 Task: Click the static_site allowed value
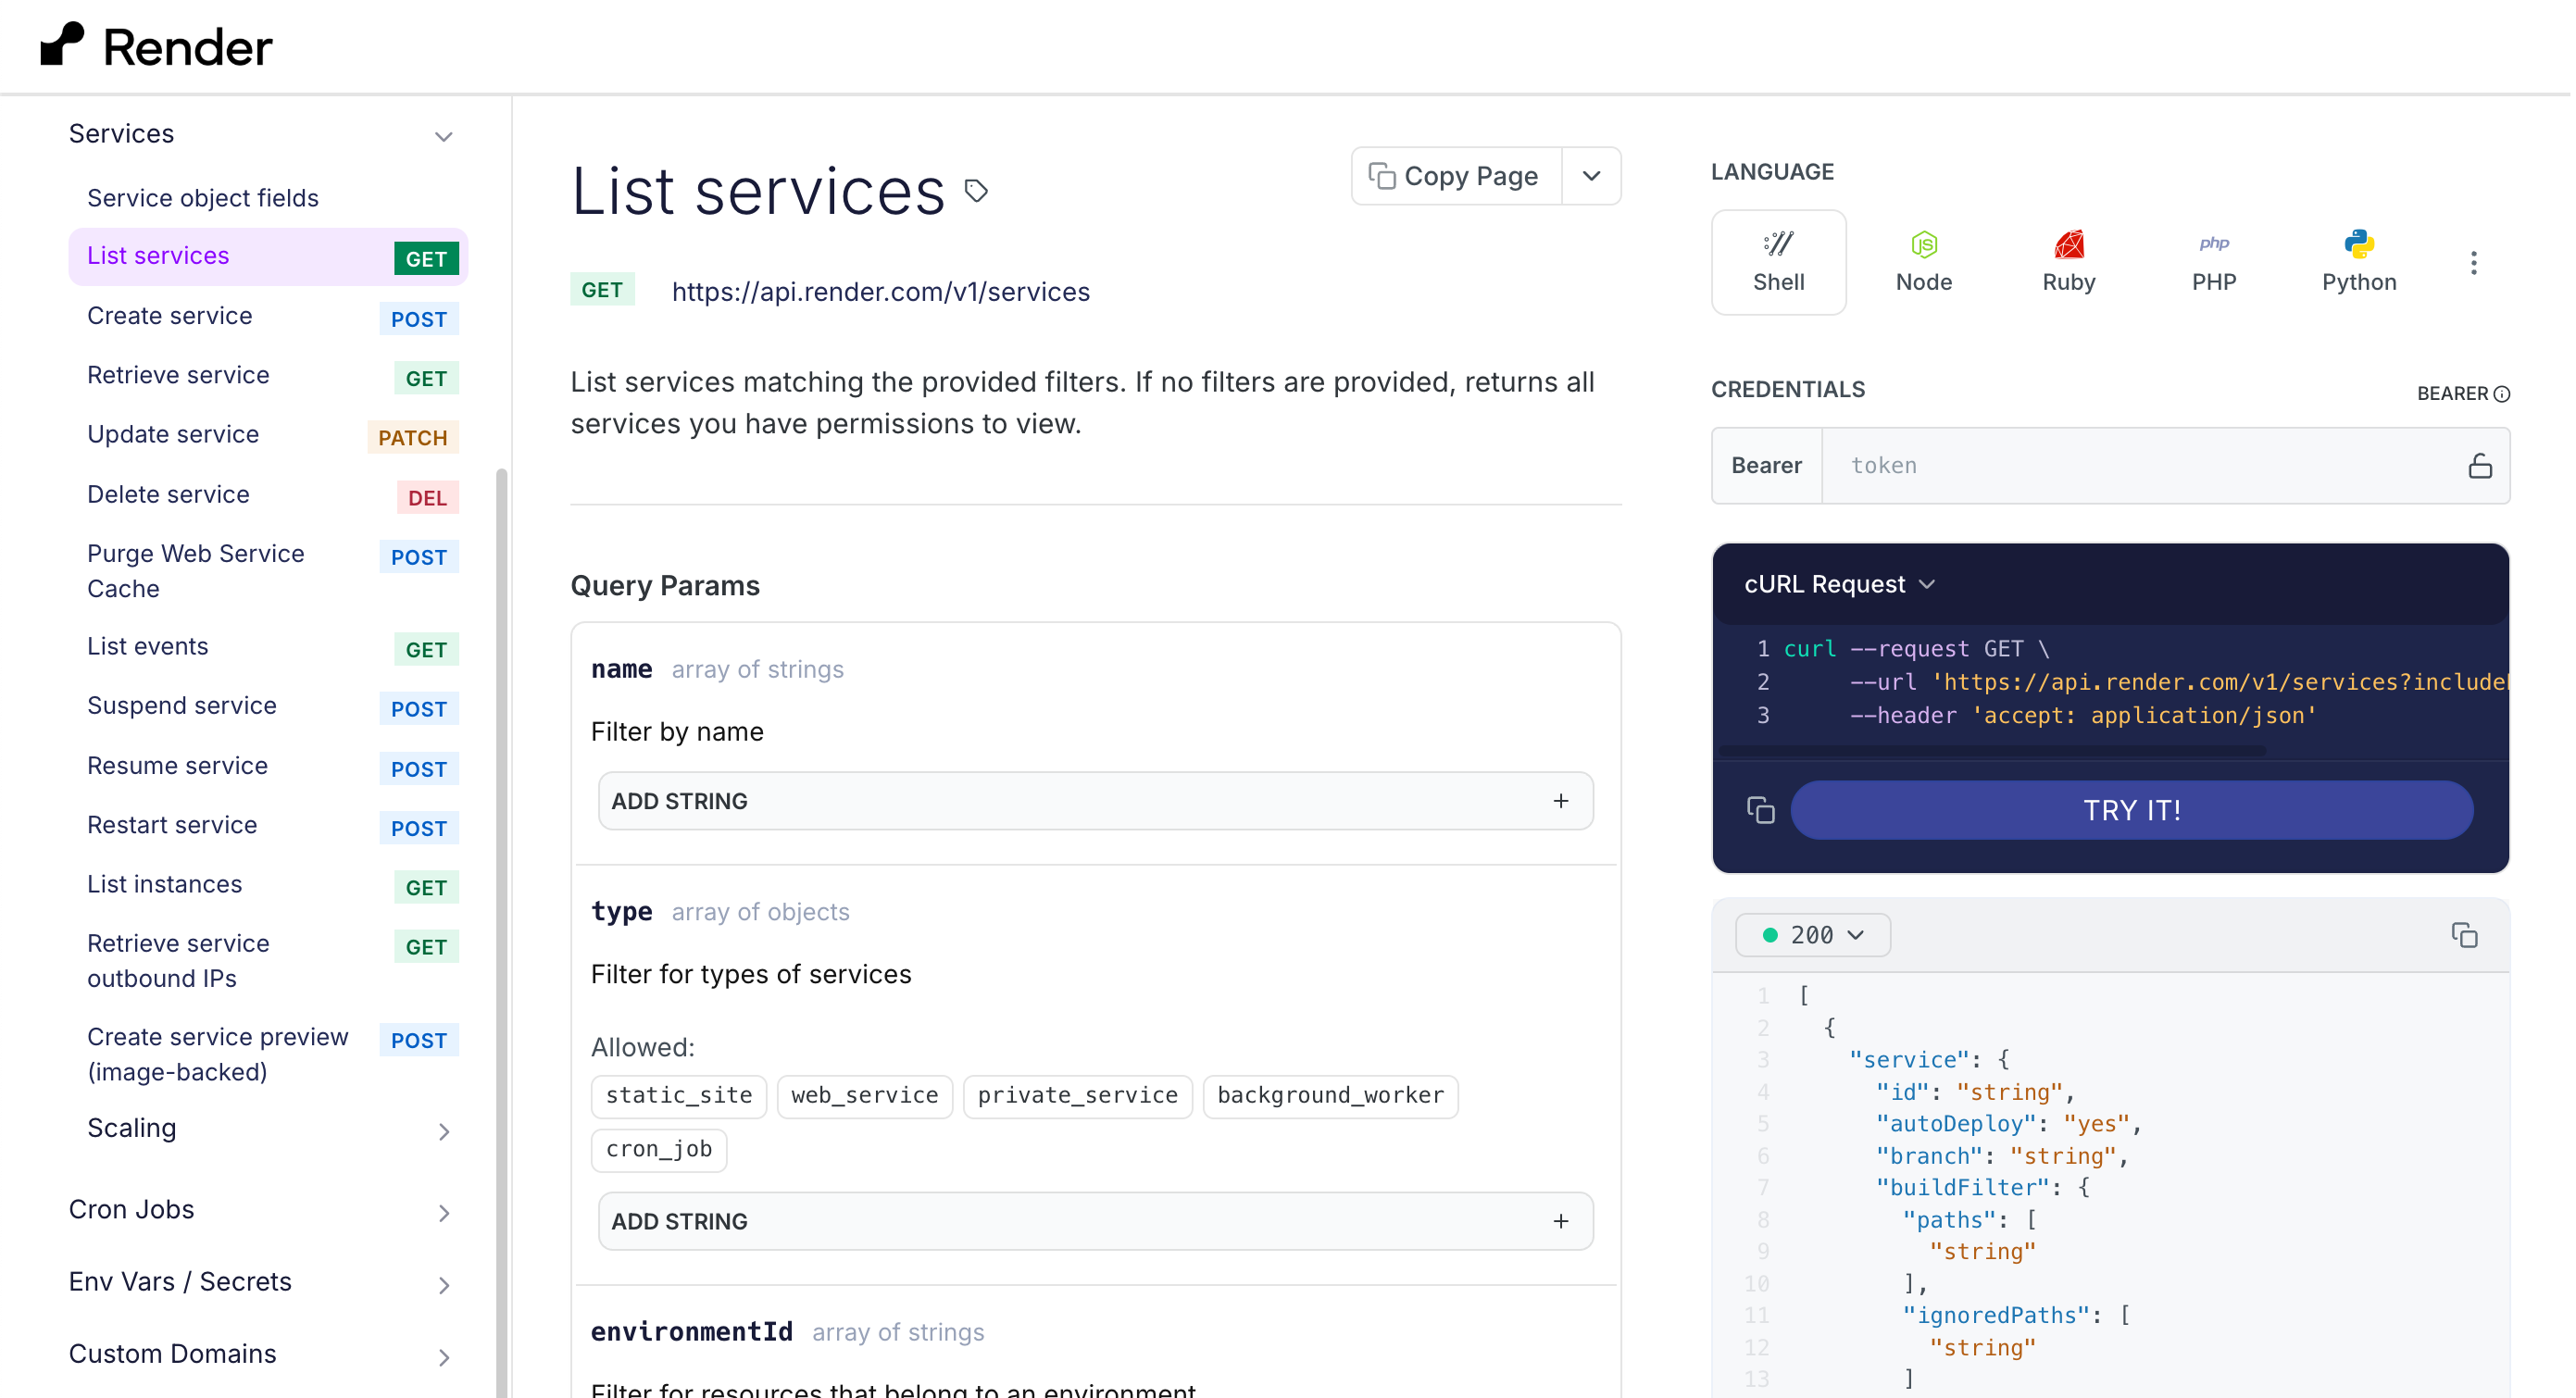tap(679, 1097)
